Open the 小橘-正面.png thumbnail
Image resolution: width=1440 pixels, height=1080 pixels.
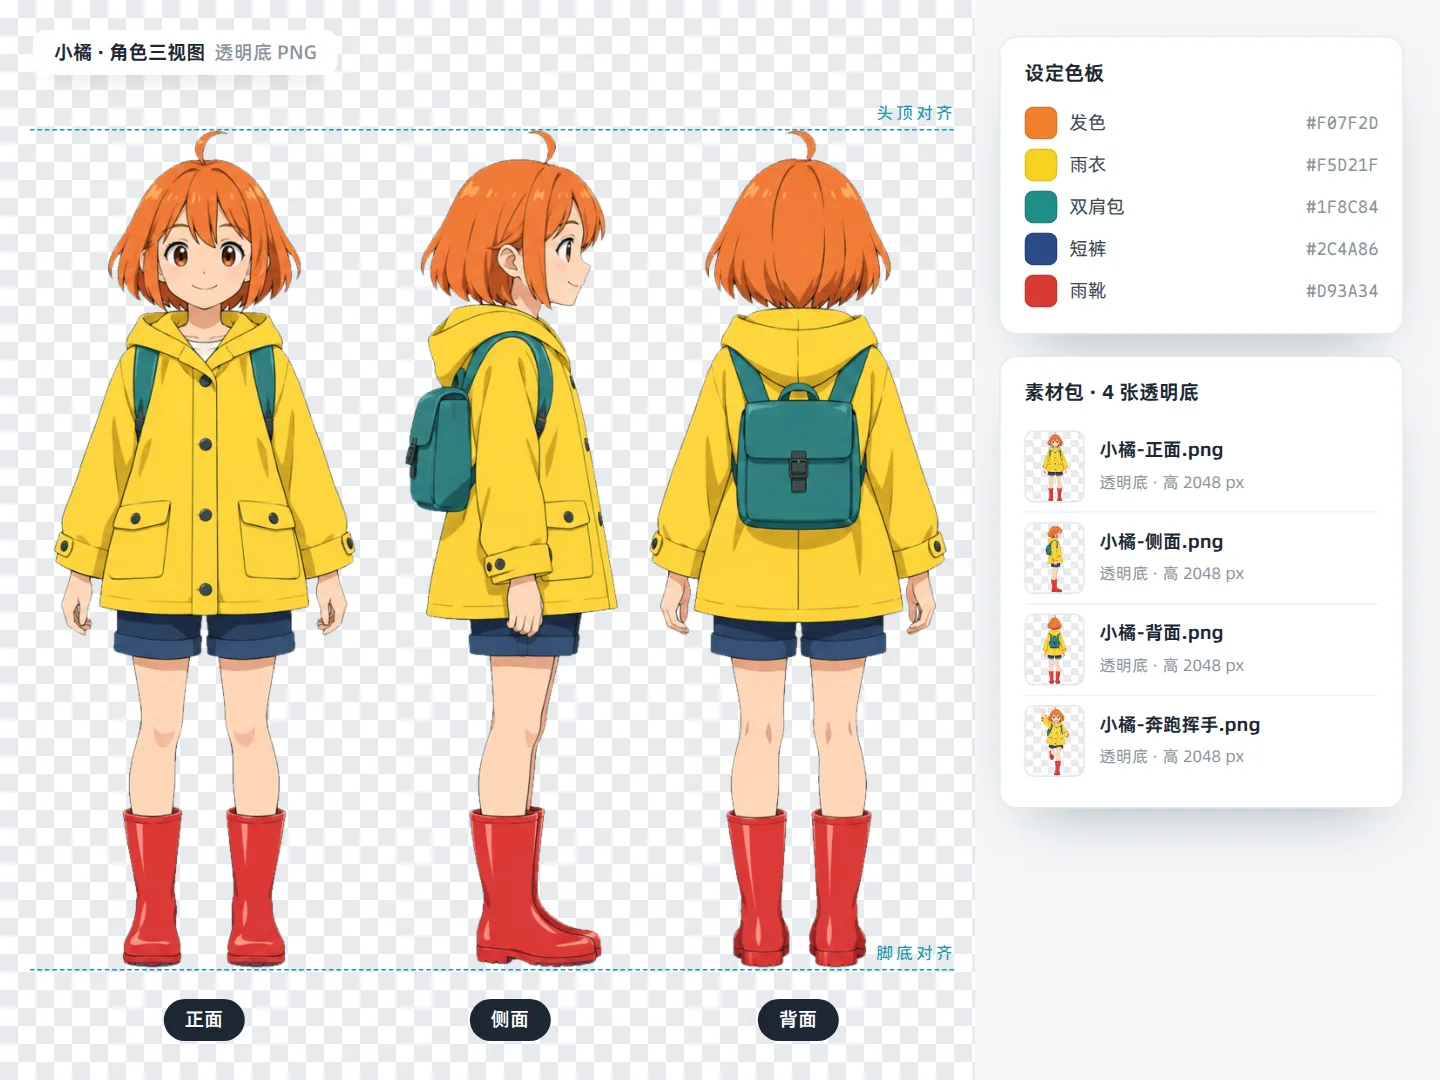pyautogui.click(x=1054, y=466)
